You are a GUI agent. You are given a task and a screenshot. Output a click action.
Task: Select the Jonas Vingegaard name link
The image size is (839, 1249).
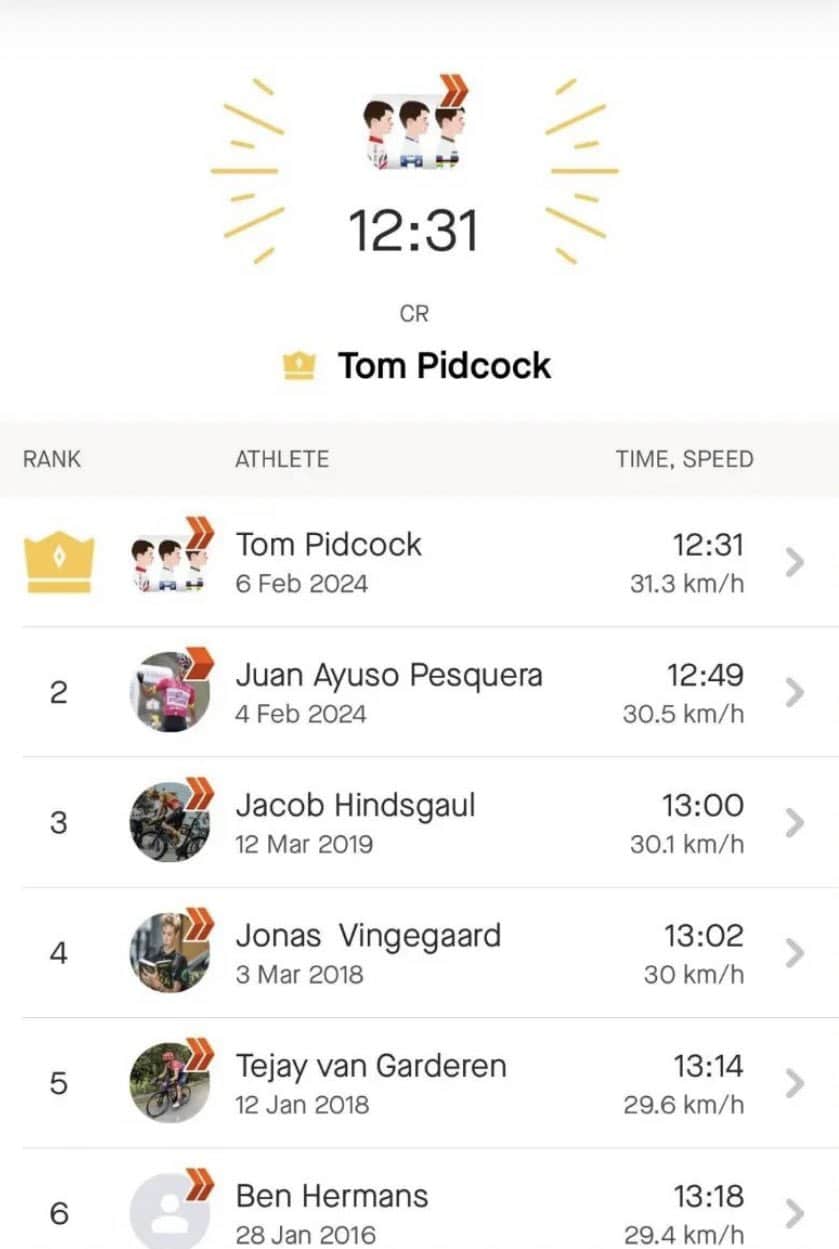pos(368,936)
